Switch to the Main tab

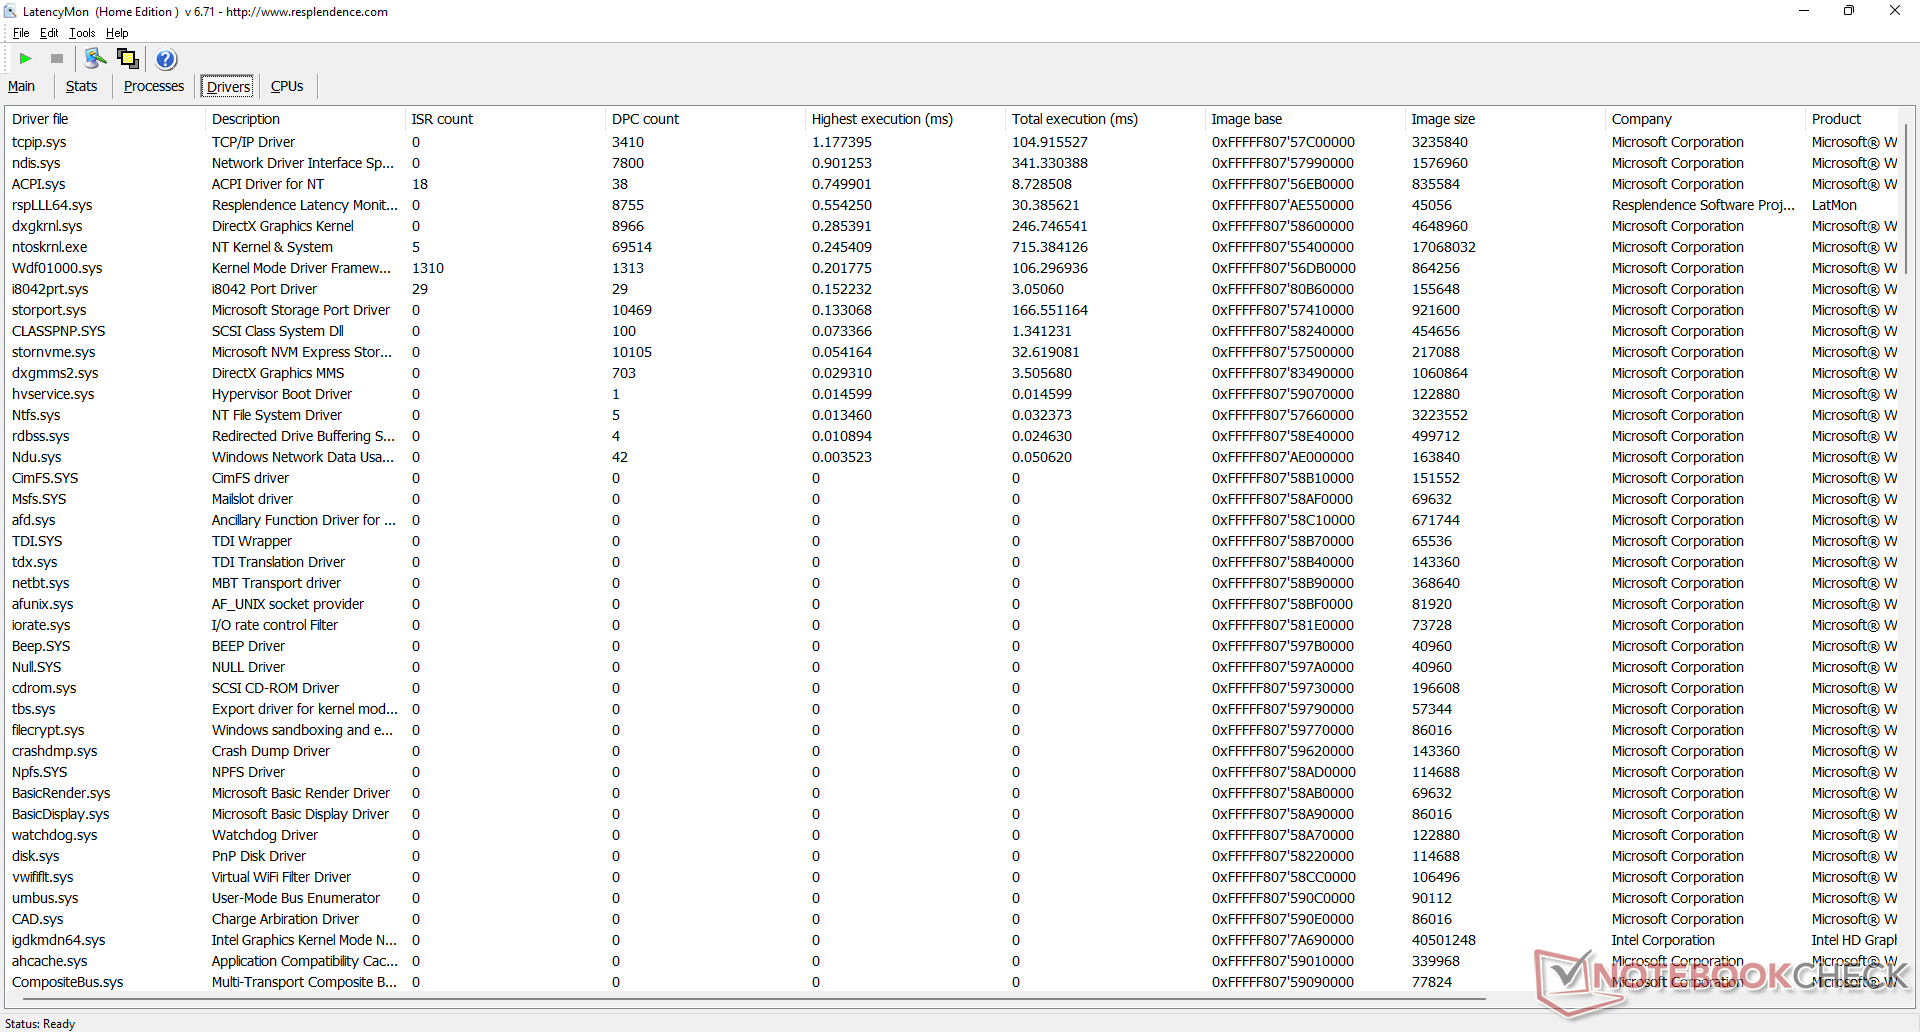coord(22,86)
